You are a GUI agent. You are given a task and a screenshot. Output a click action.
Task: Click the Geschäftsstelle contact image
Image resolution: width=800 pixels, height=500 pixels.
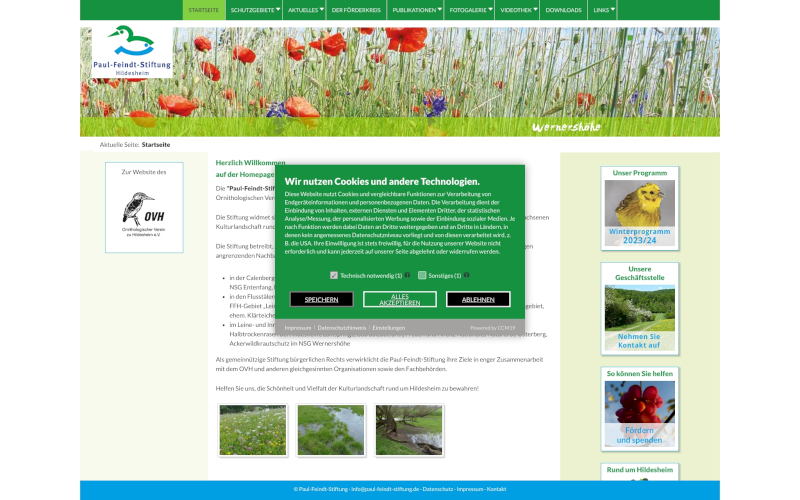point(640,312)
